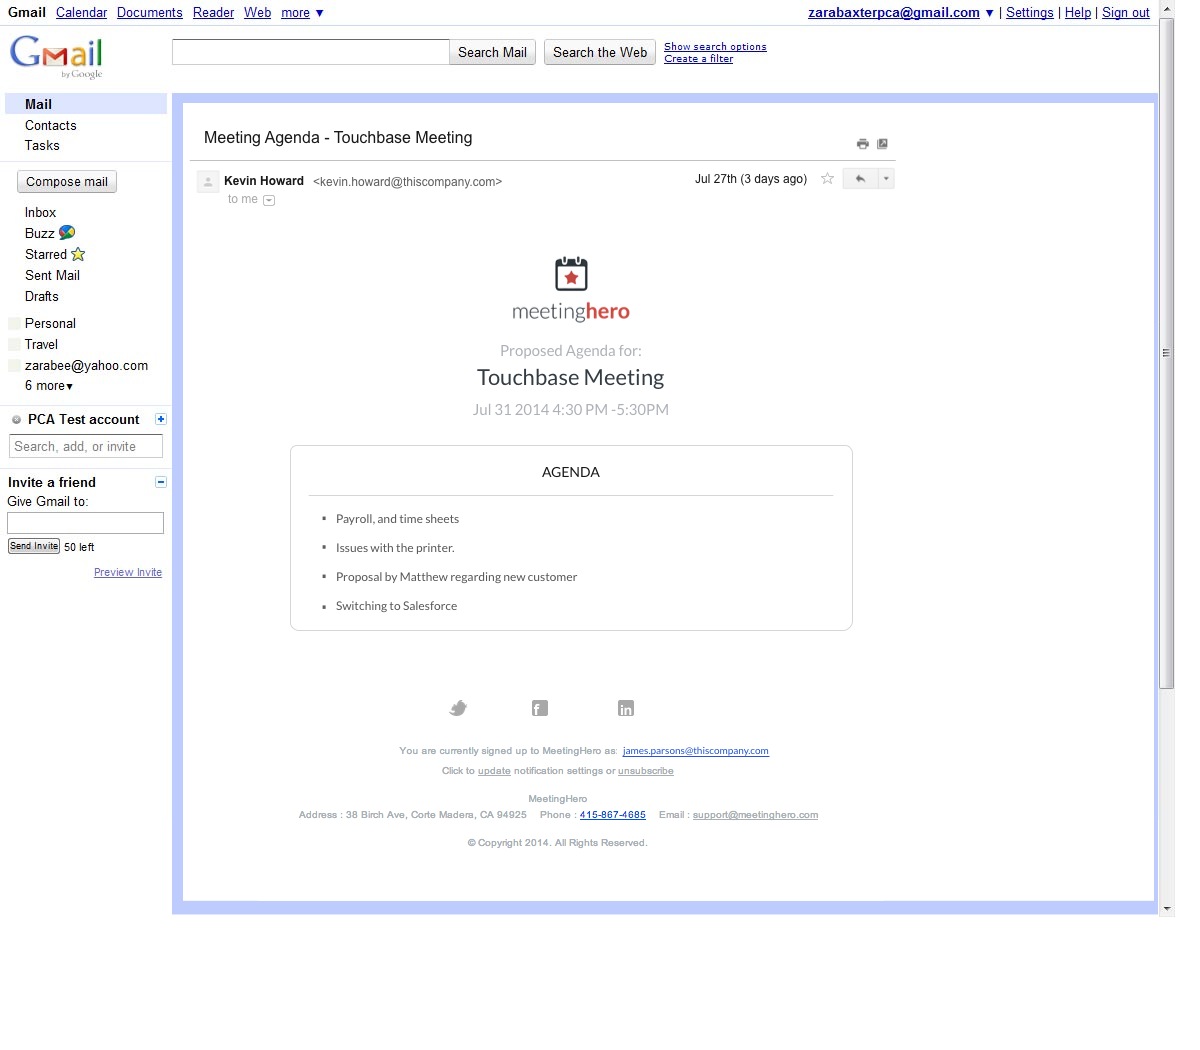Open Web from top bar

(257, 13)
